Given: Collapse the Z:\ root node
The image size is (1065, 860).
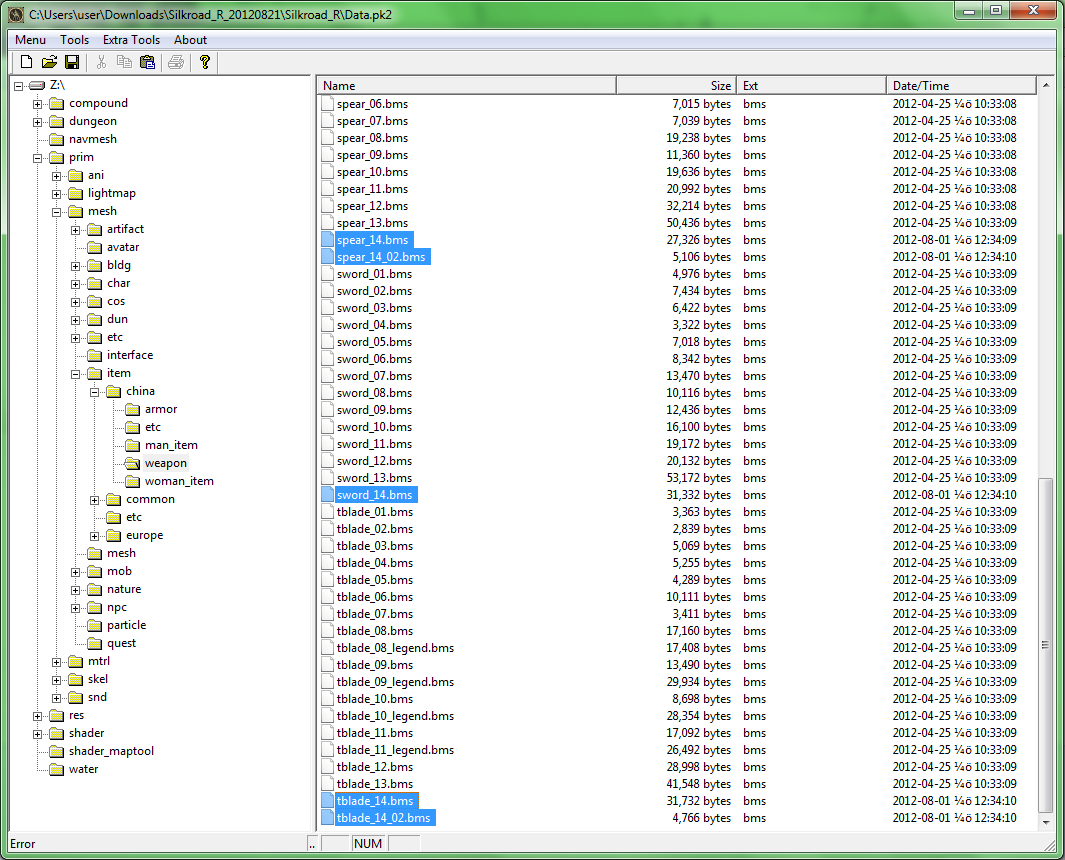Looking at the screenshot, I should pos(18,86).
